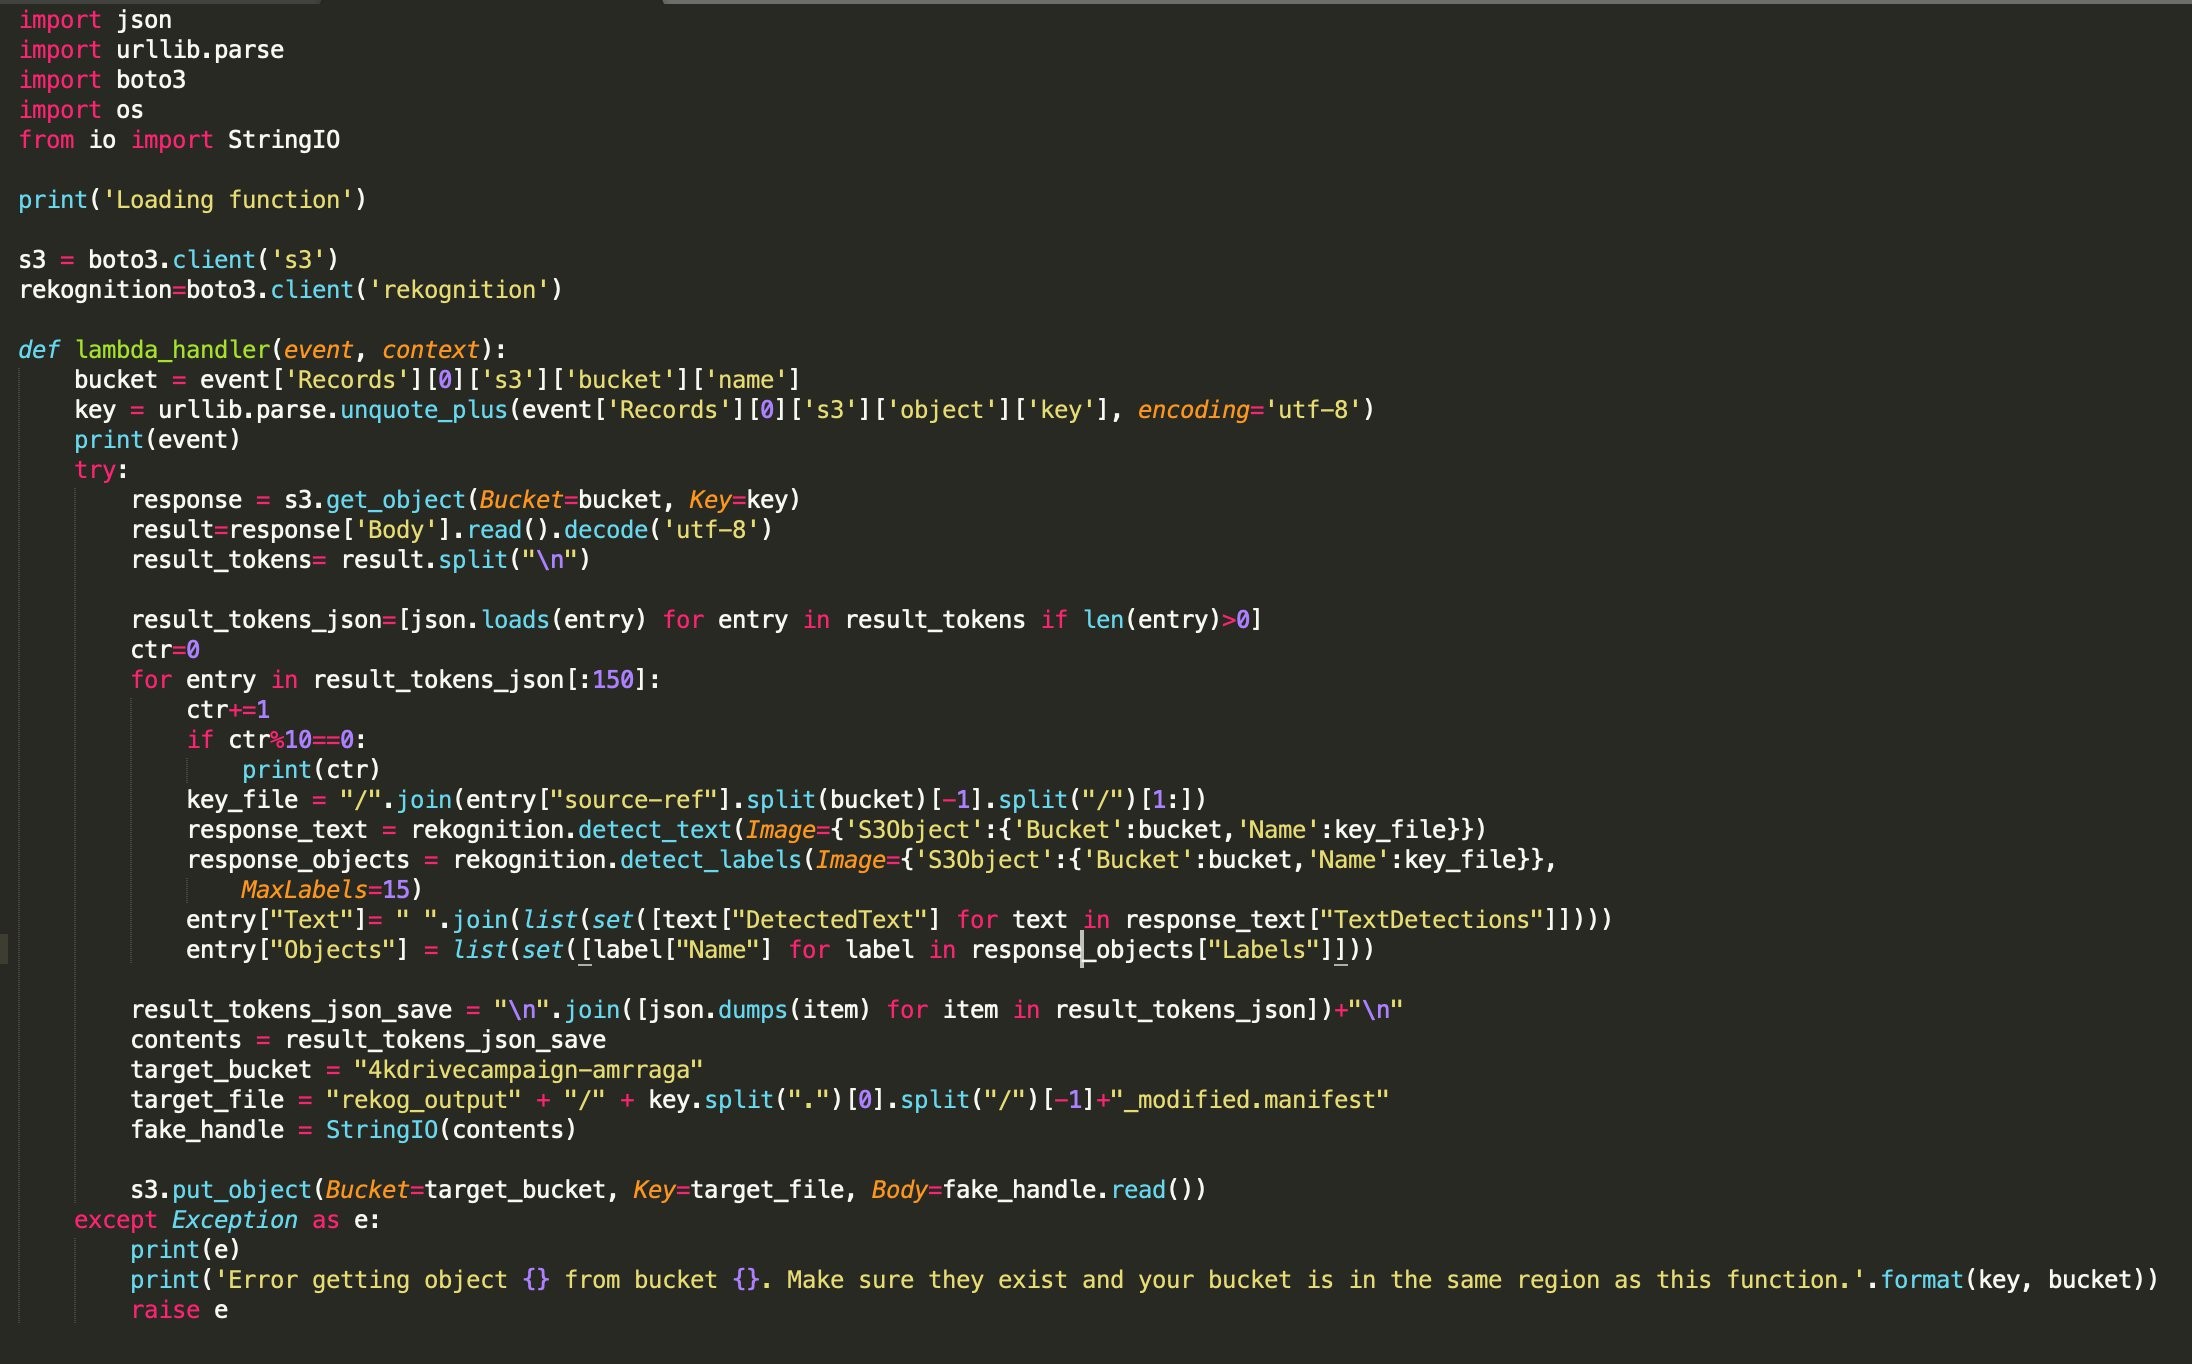Click the print(event) statement
Screen dimensions: 2192x1364
[158, 440]
